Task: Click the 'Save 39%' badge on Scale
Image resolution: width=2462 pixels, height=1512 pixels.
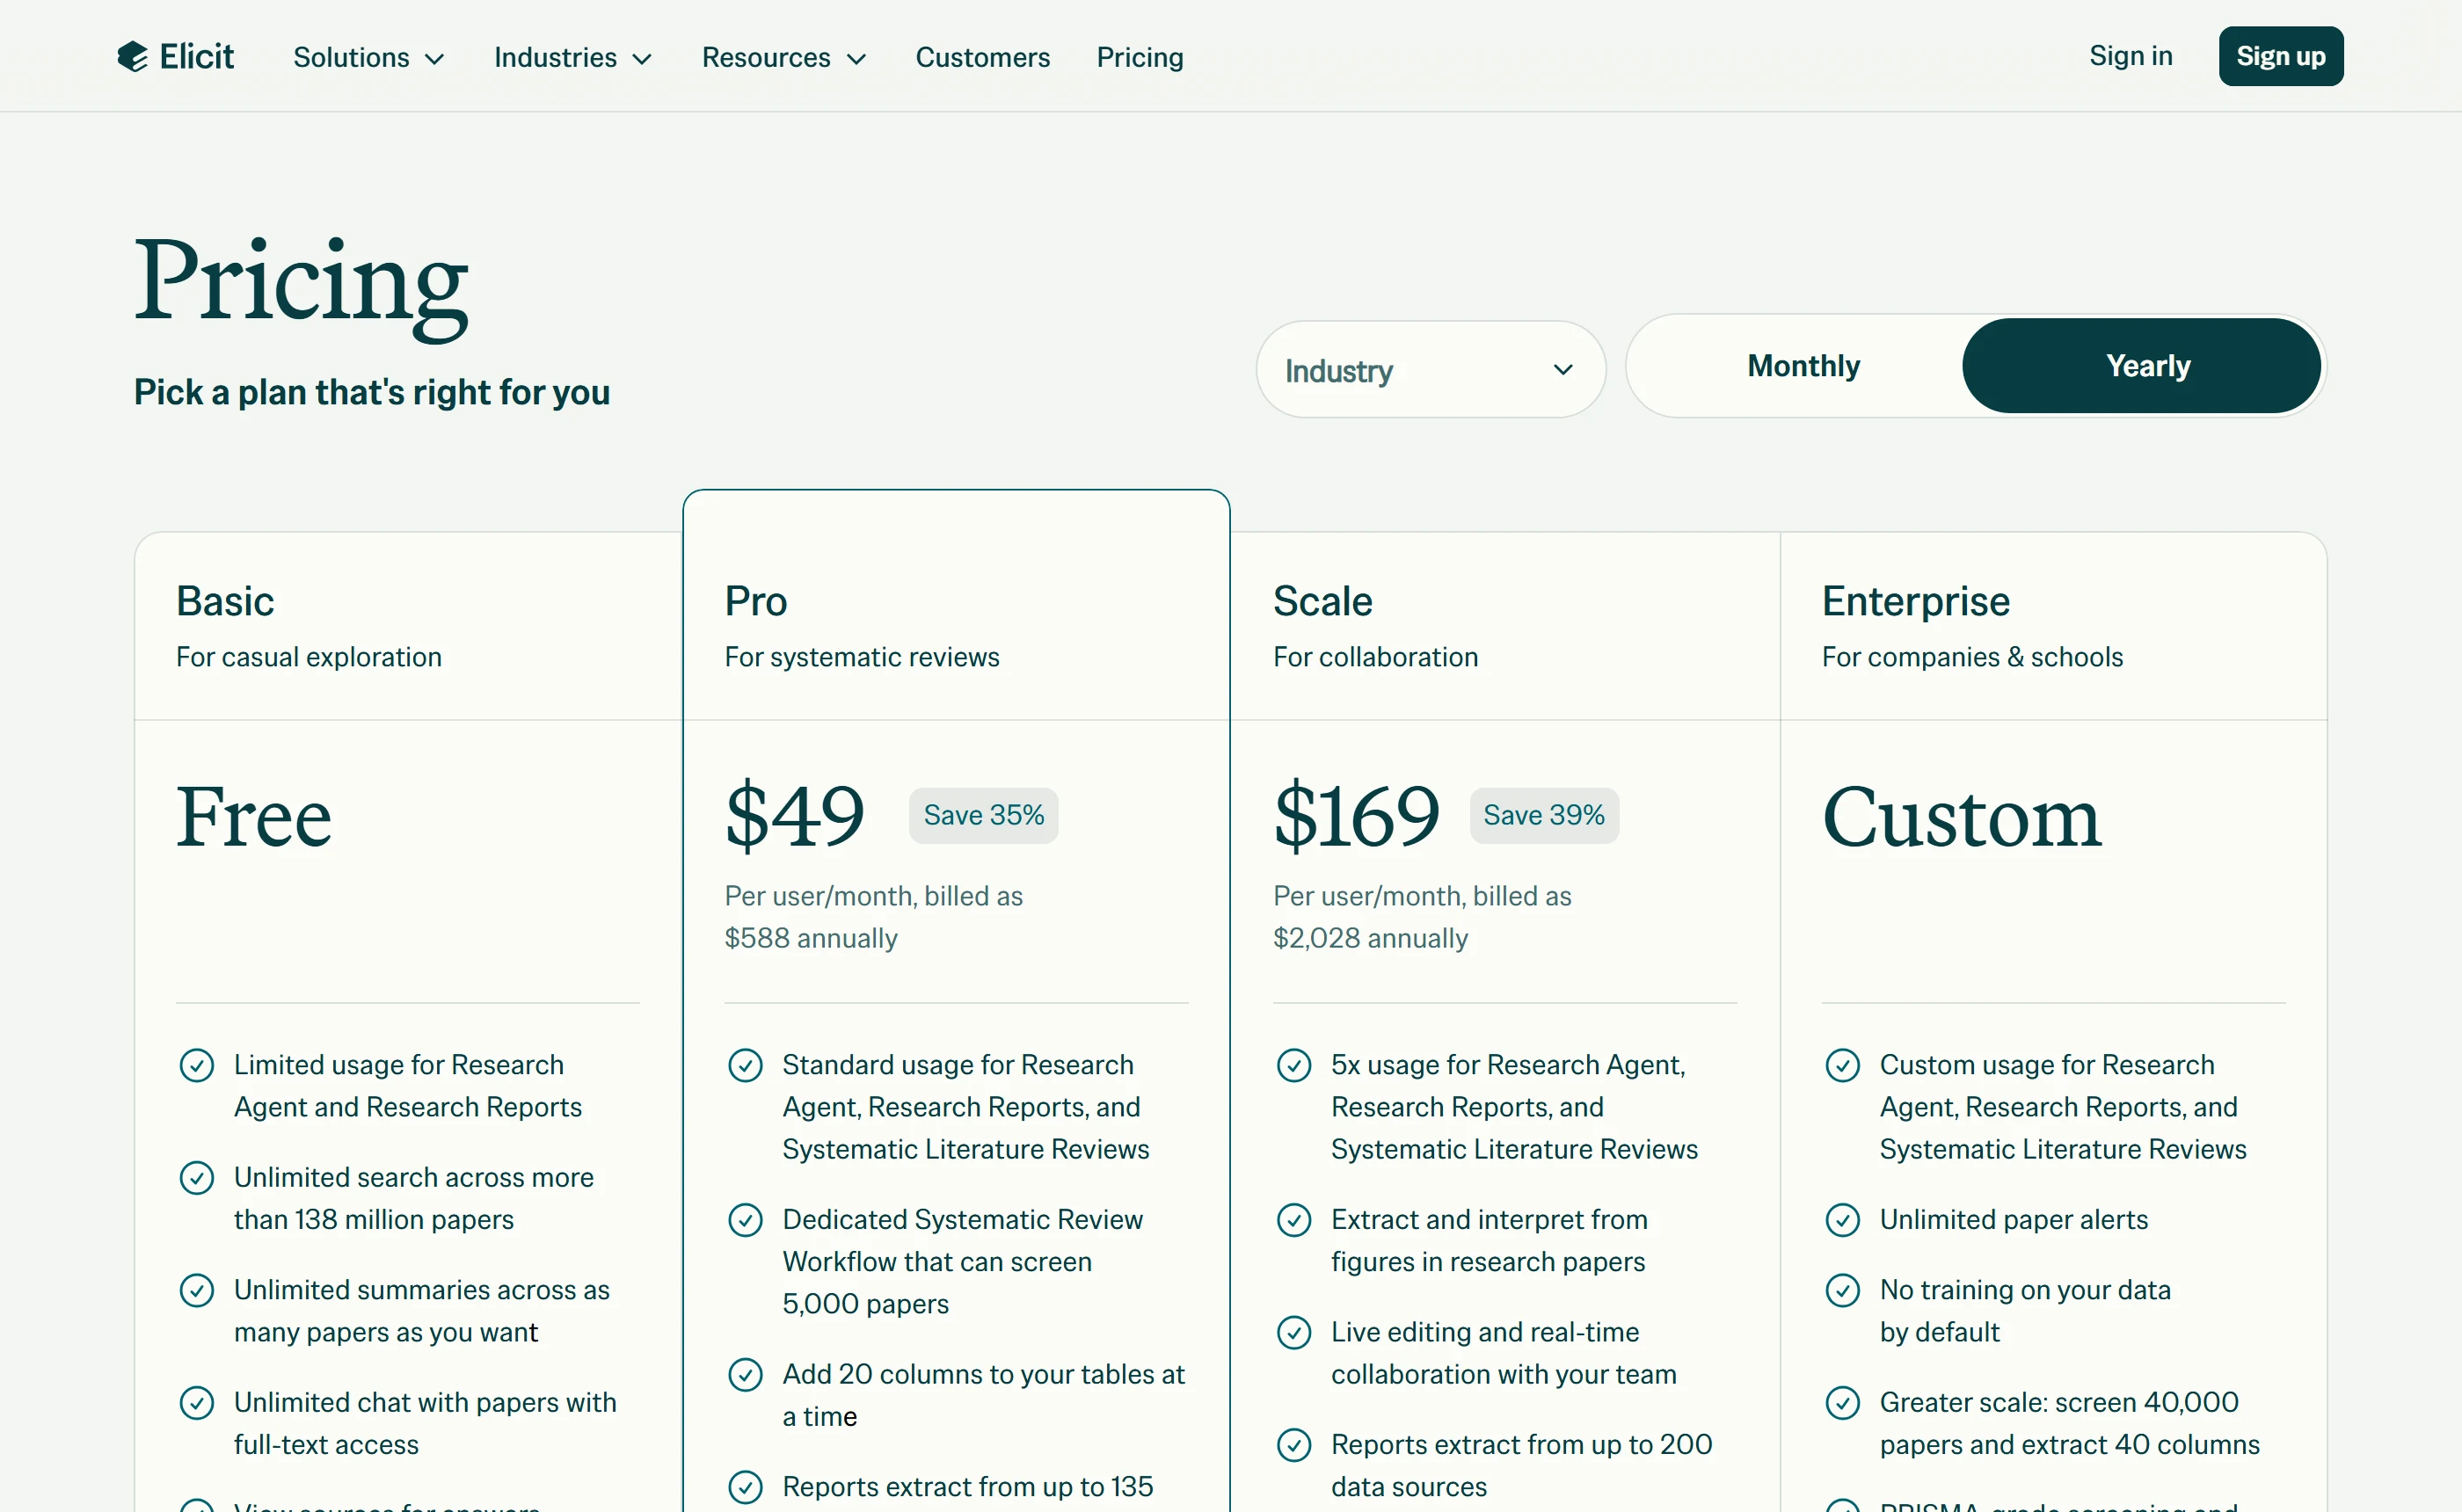Action: 1544,815
